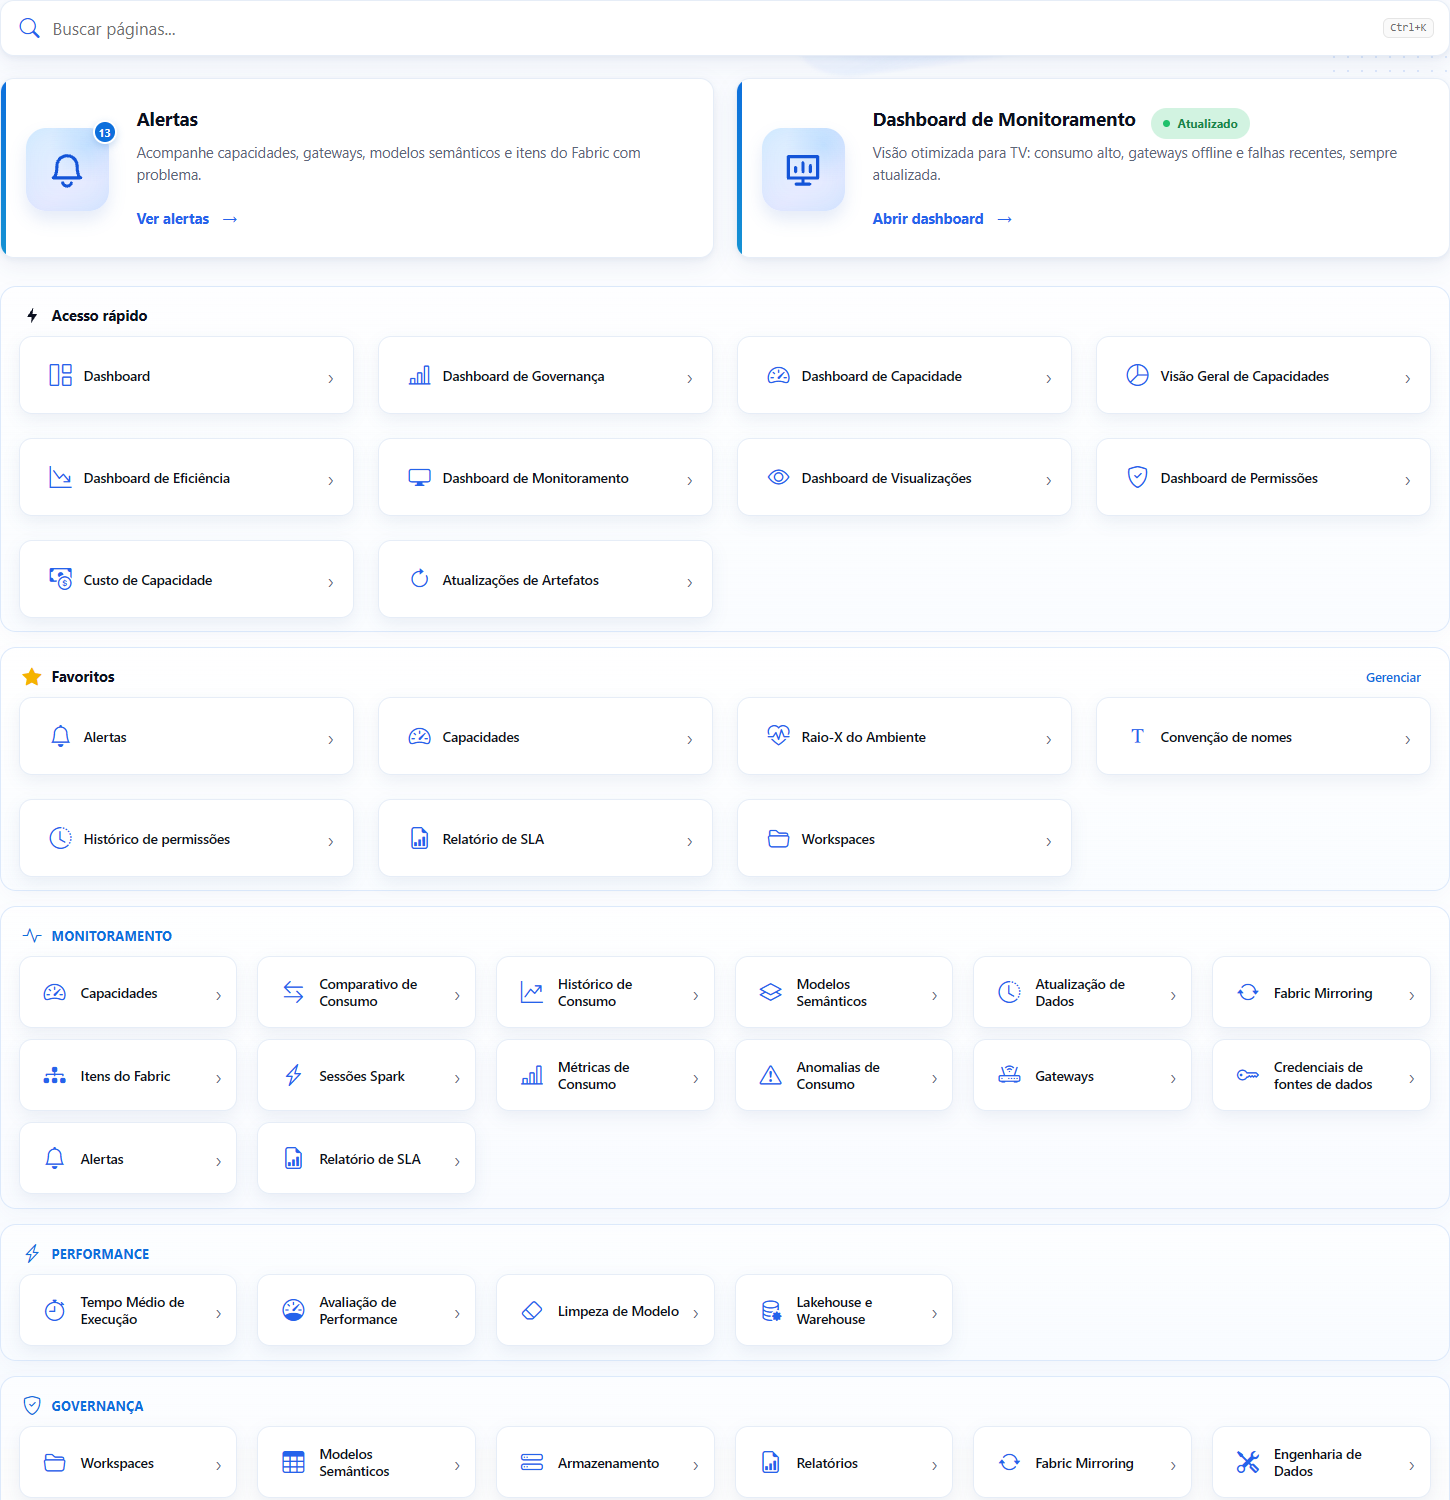The height and width of the screenshot is (1500, 1450).
Task: Click the Gateways router icon
Action: 1010,1075
